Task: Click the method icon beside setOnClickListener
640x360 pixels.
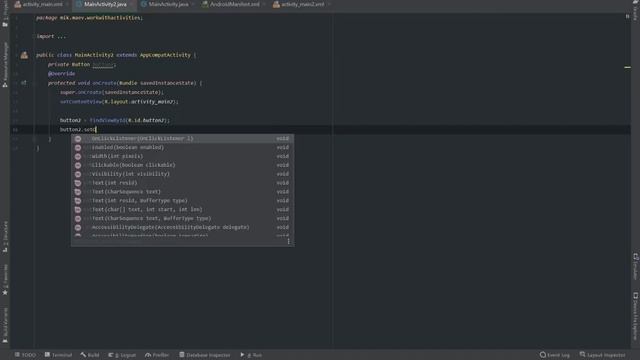Action: point(78,139)
